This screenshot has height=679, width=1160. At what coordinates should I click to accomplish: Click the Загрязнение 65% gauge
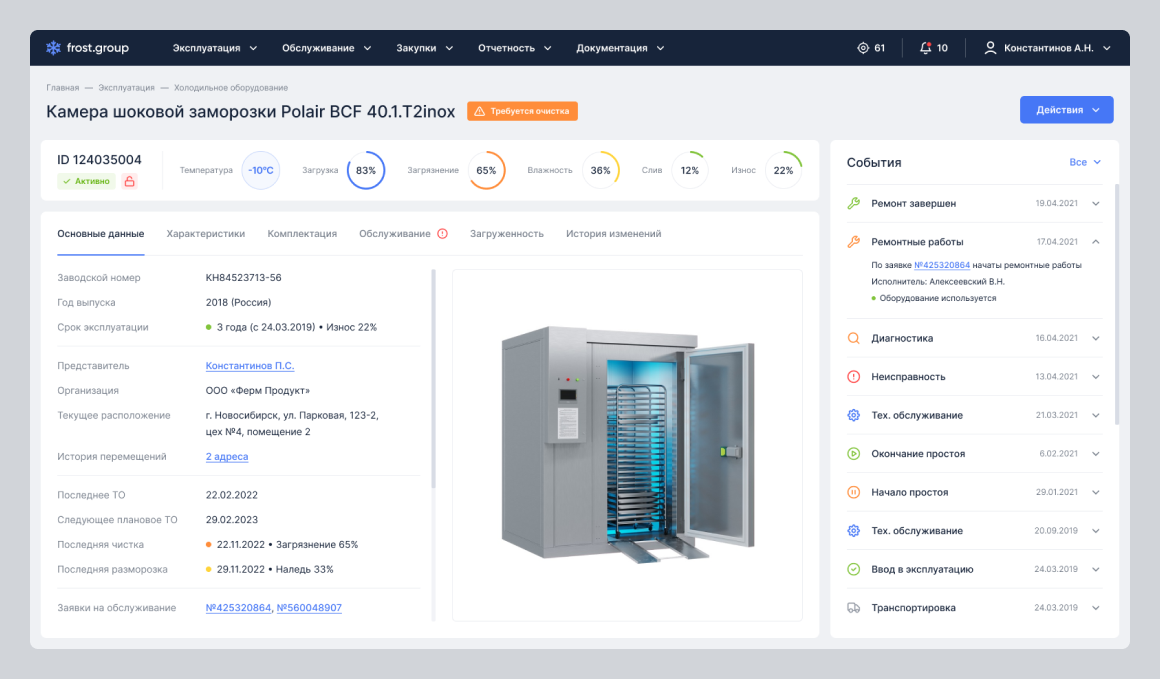click(486, 170)
